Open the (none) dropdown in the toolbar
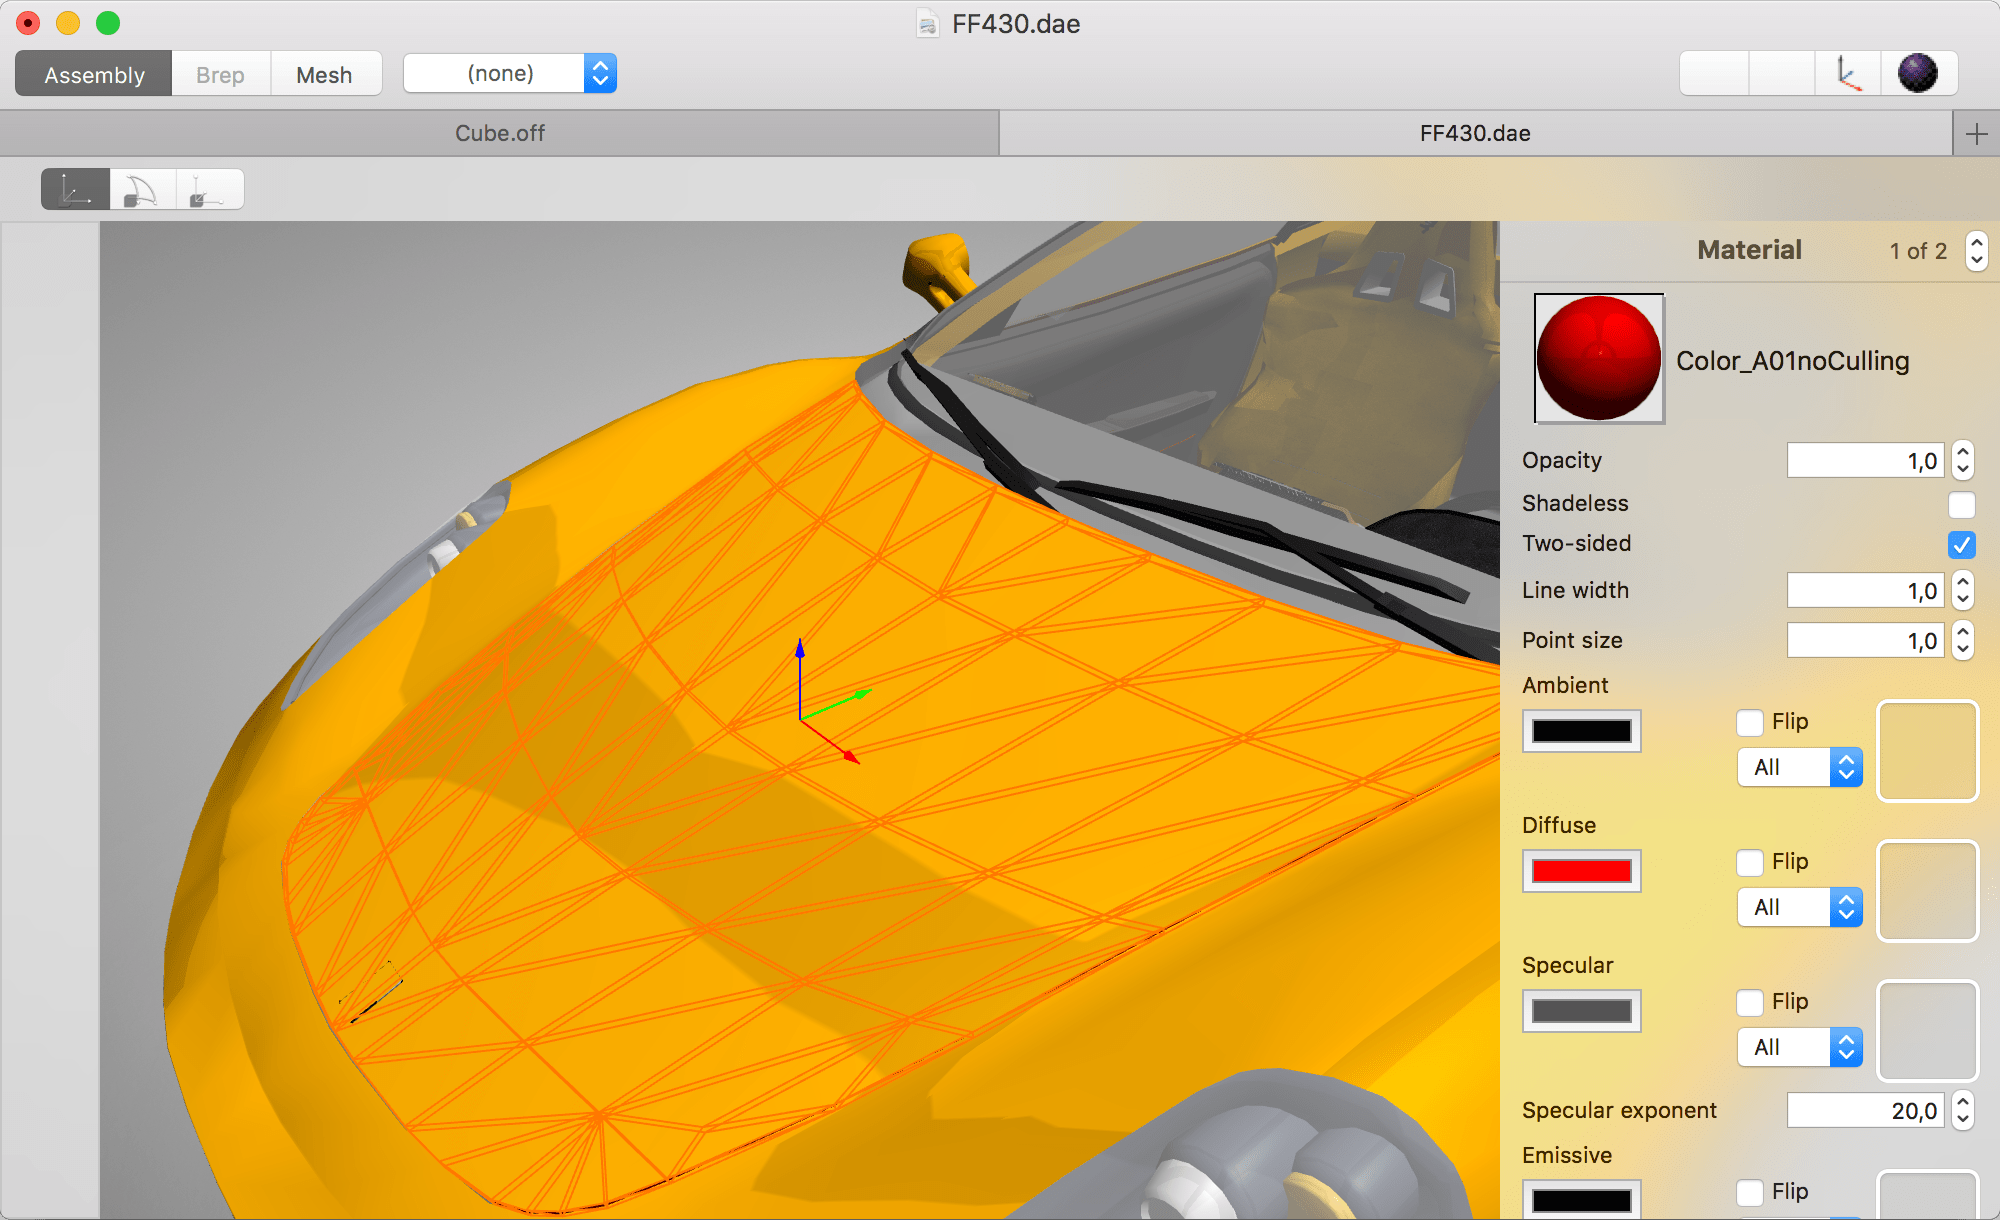Viewport: 2000px width, 1220px height. point(510,72)
